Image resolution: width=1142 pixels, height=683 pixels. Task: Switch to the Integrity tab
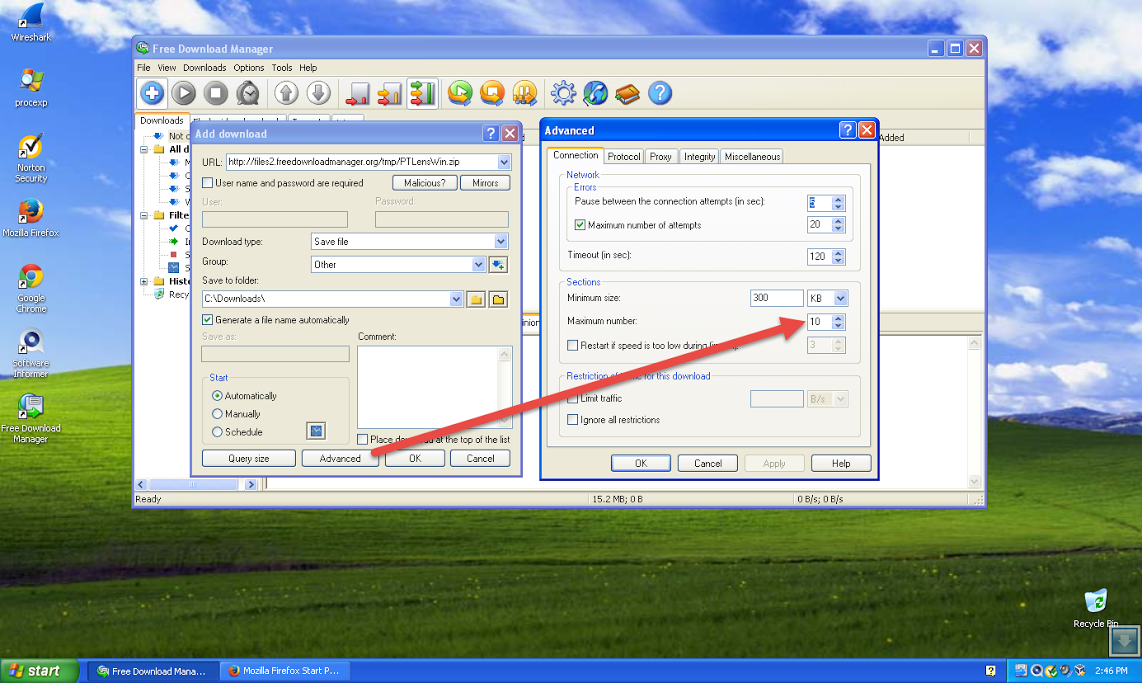(699, 157)
